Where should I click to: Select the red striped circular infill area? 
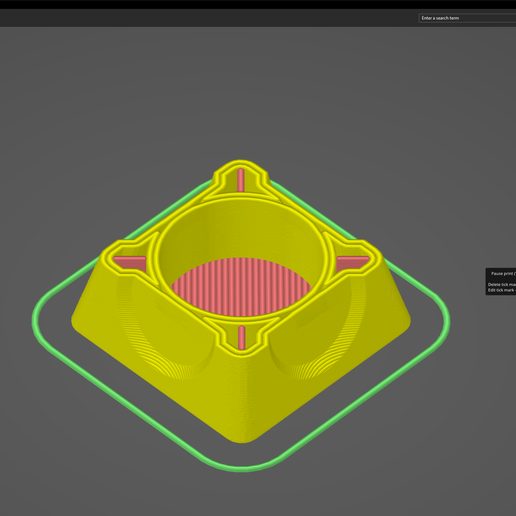pyautogui.click(x=242, y=287)
